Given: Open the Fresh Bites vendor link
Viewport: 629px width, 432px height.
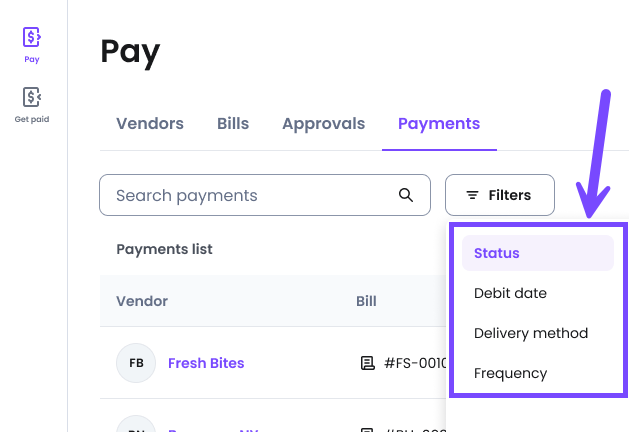Looking at the screenshot, I should (206, 363).
